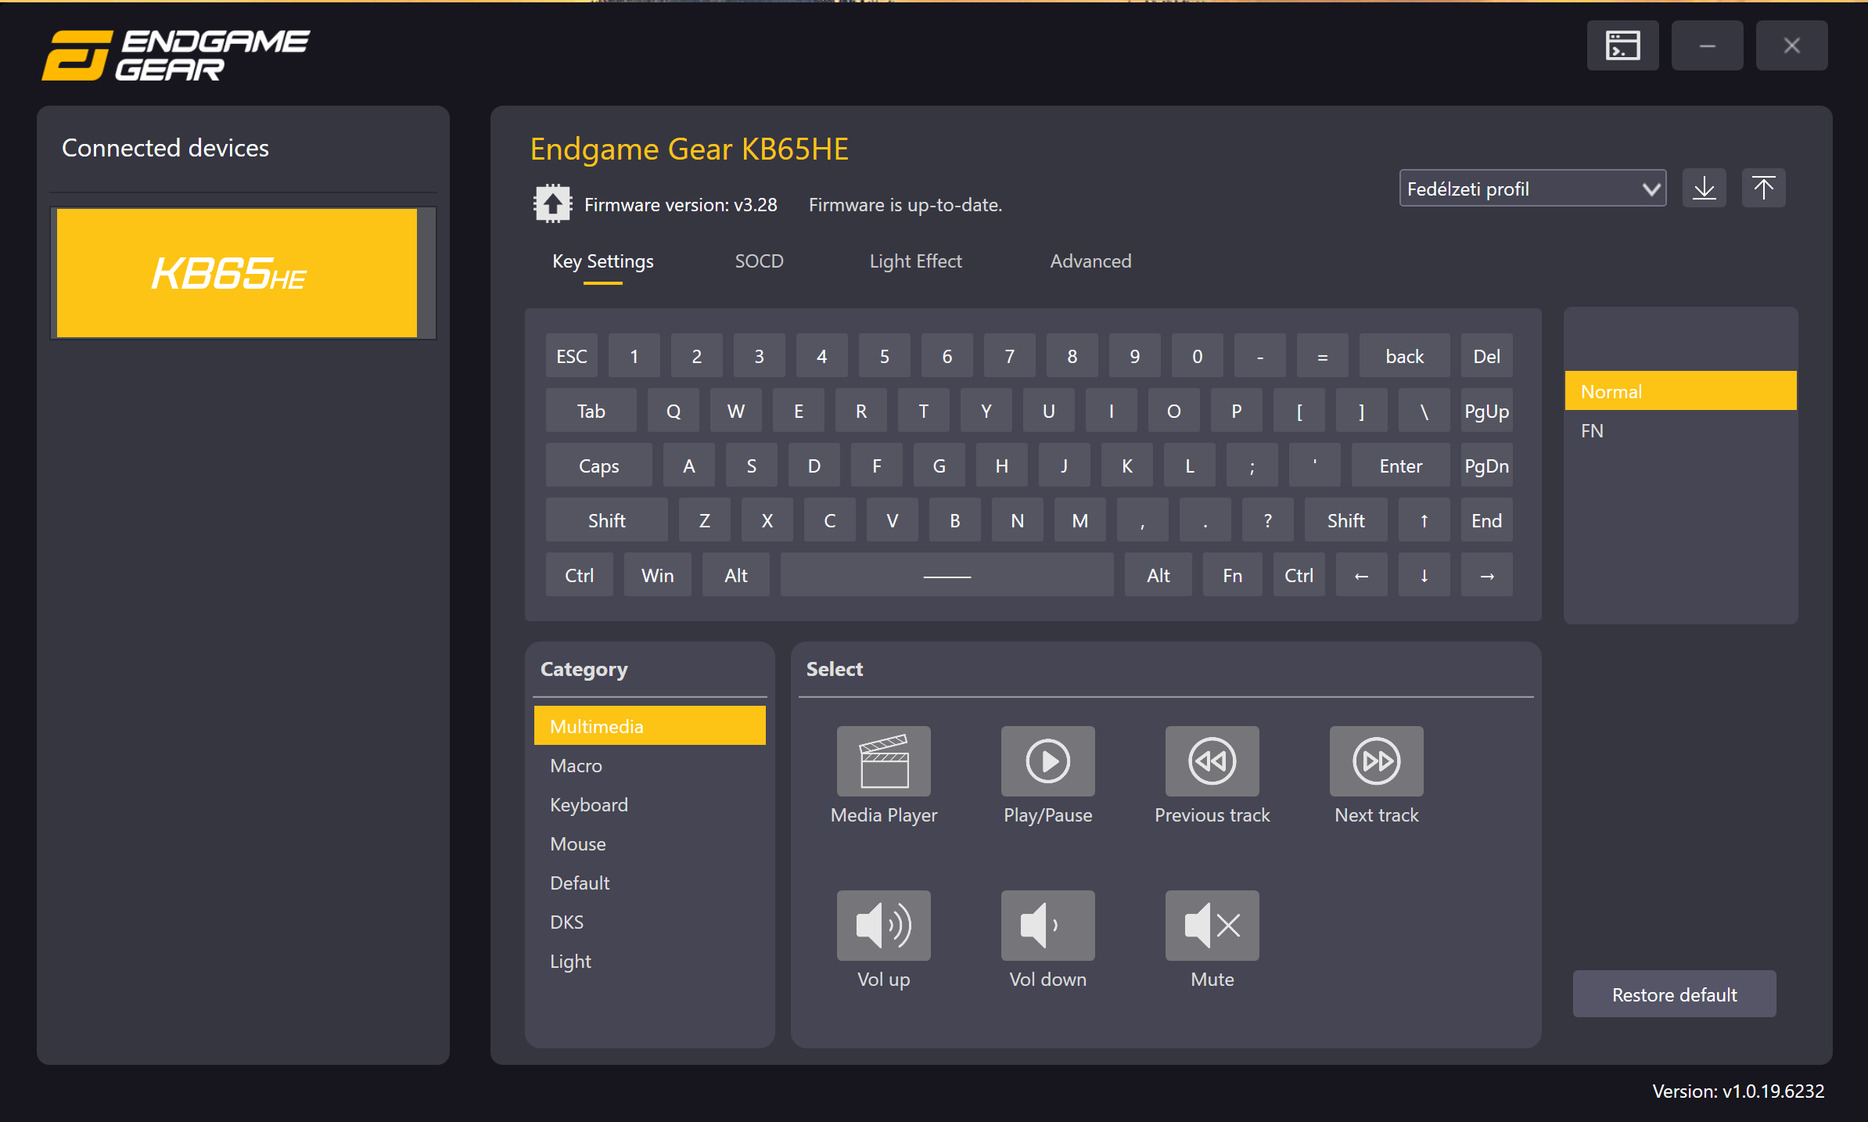
Task: Pick the Previous track icon
Action: click(x=1212, y=761)
